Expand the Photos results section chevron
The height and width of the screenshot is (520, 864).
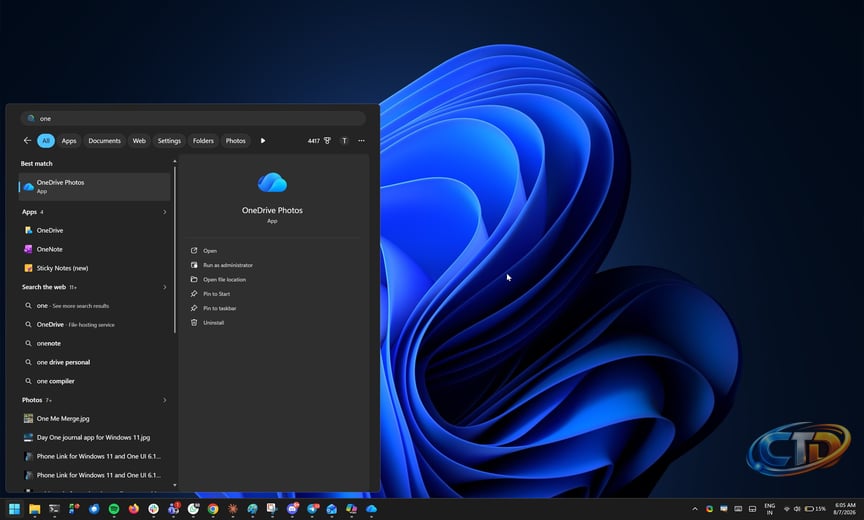[164, 400]
